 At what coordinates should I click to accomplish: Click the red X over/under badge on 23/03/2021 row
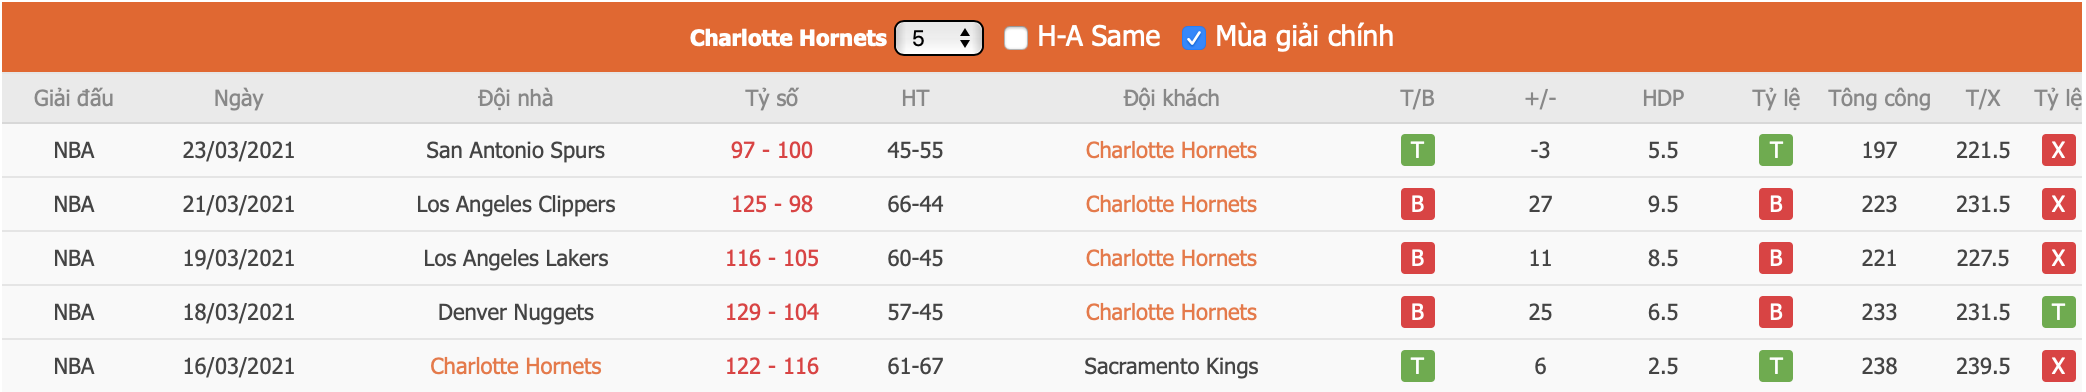2057,150
